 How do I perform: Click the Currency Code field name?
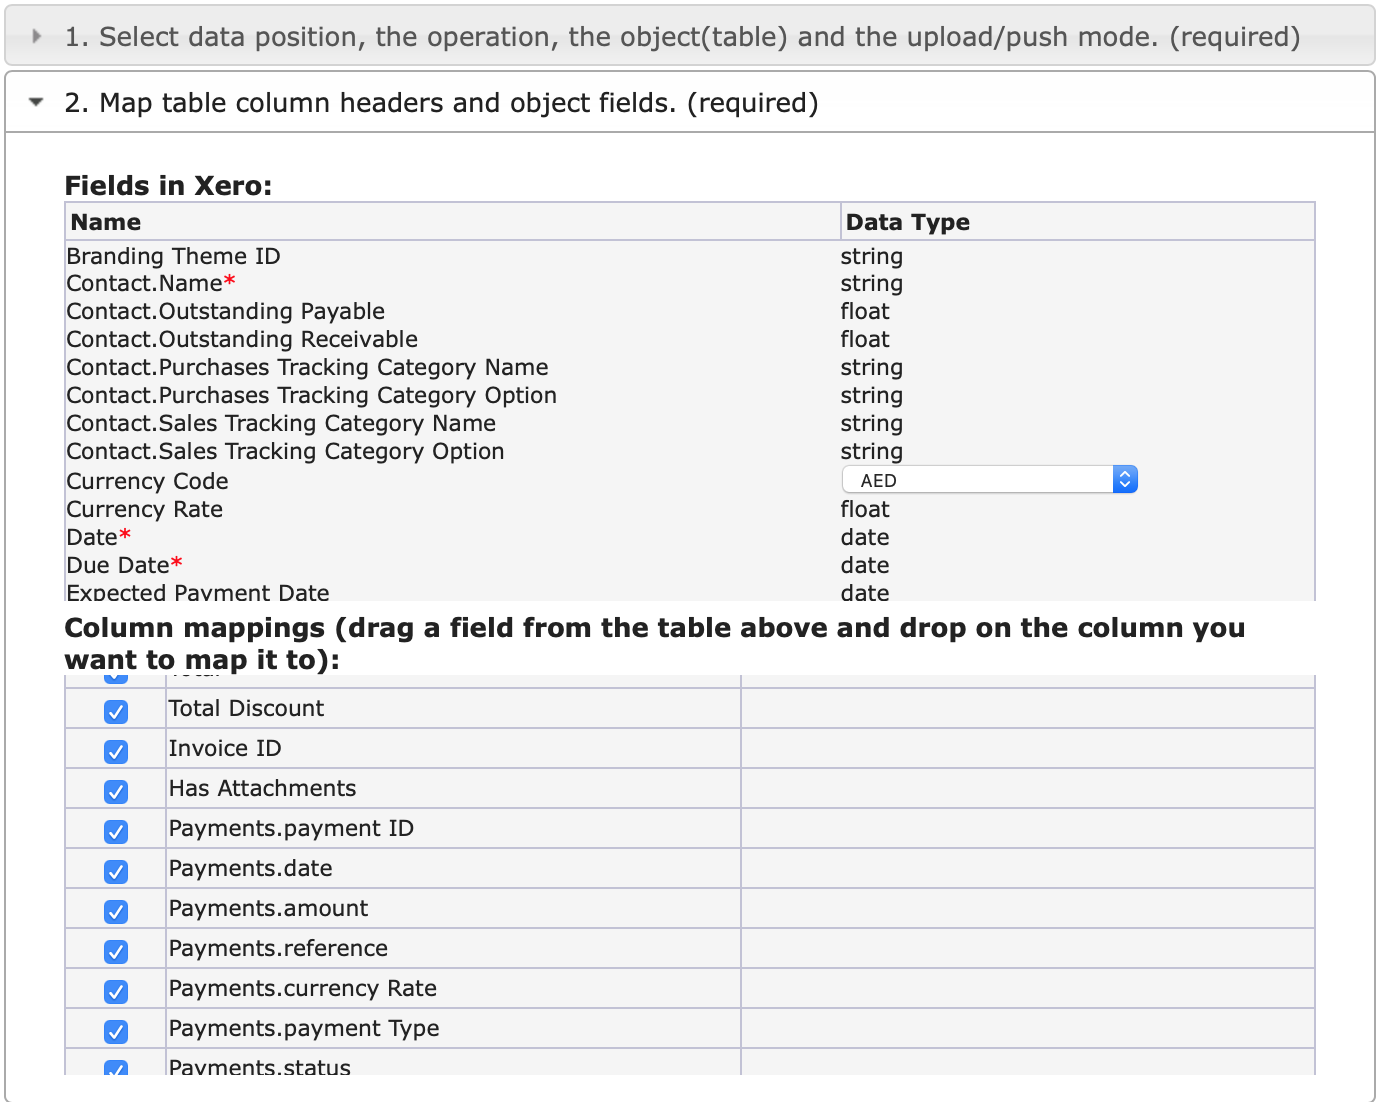tap(147, 481)
